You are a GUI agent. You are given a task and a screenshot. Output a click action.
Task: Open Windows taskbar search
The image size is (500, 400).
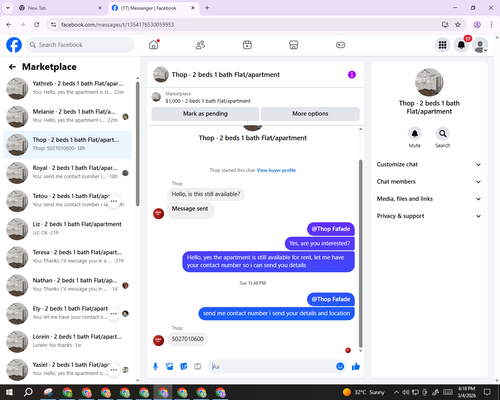pos(28,392)
